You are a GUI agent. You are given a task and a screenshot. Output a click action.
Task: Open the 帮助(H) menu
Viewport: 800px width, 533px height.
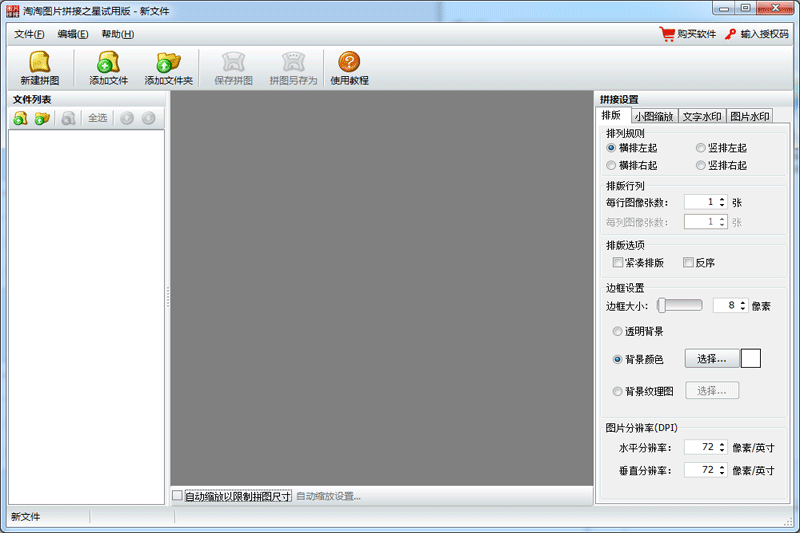pos(118,34)
